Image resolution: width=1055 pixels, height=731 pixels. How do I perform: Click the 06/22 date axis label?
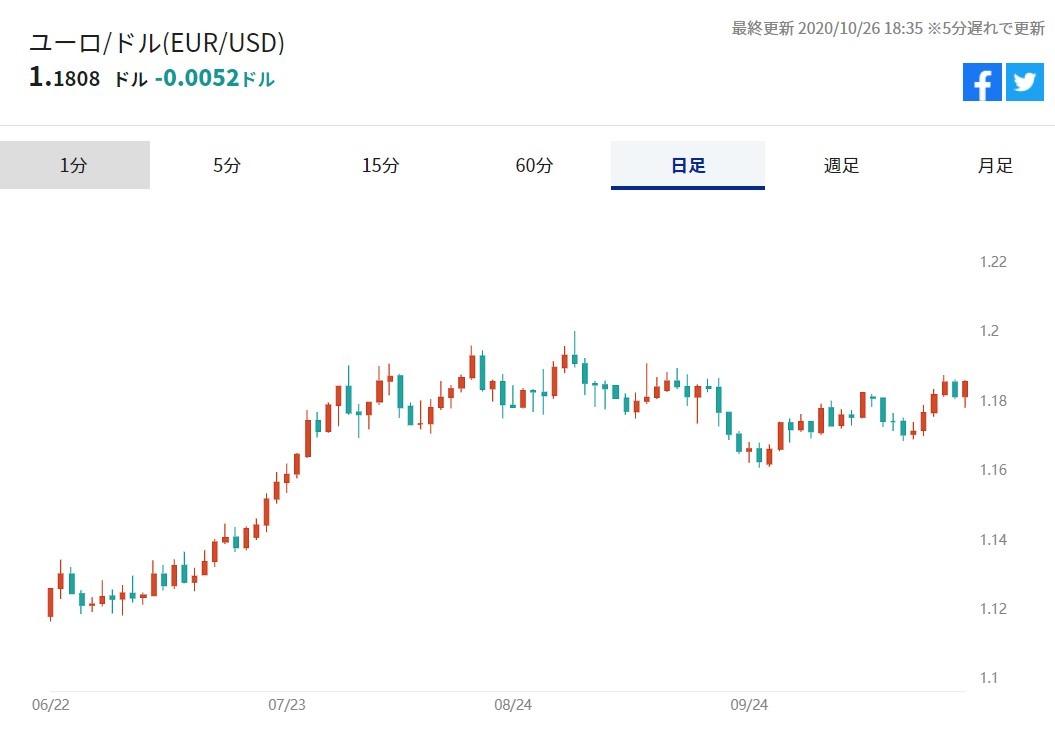coord(51,705)
